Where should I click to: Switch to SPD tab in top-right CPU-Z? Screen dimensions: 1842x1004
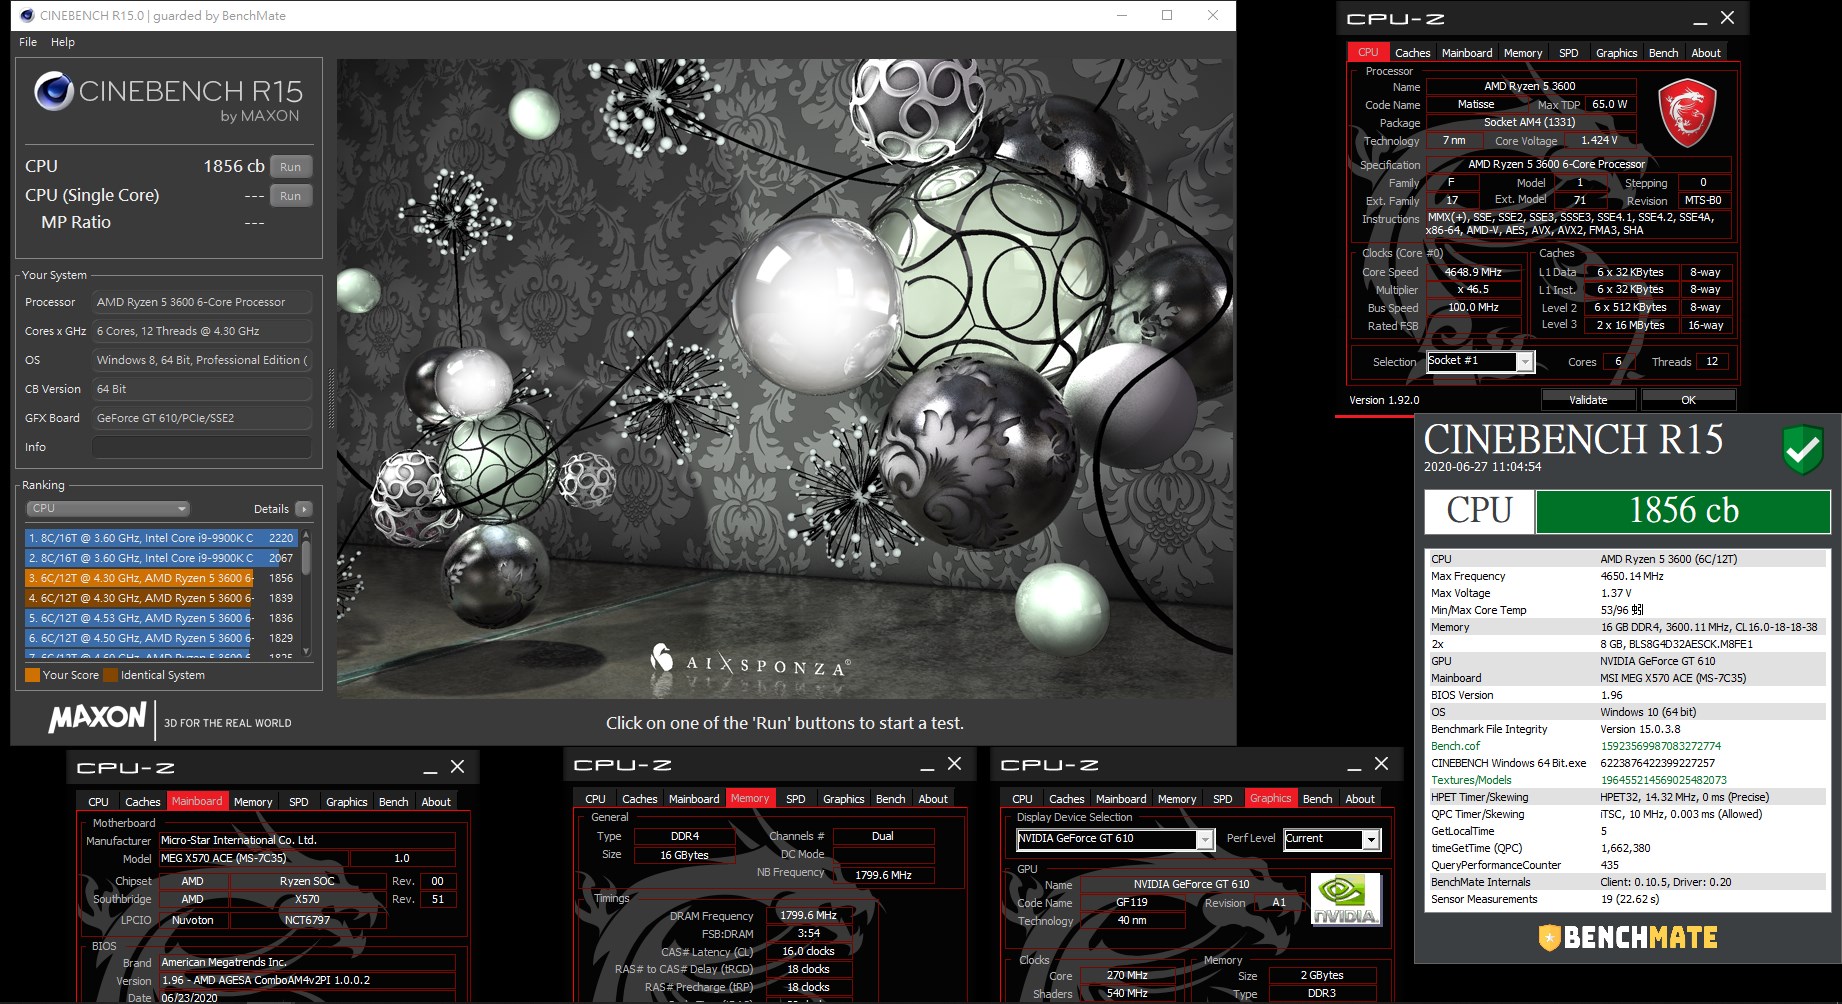[1568, 53]
